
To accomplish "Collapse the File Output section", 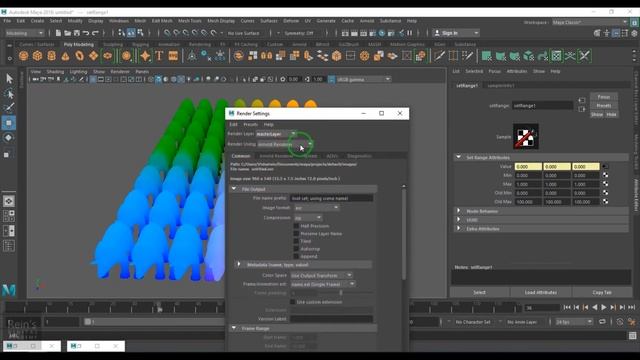I will point(234,189).
